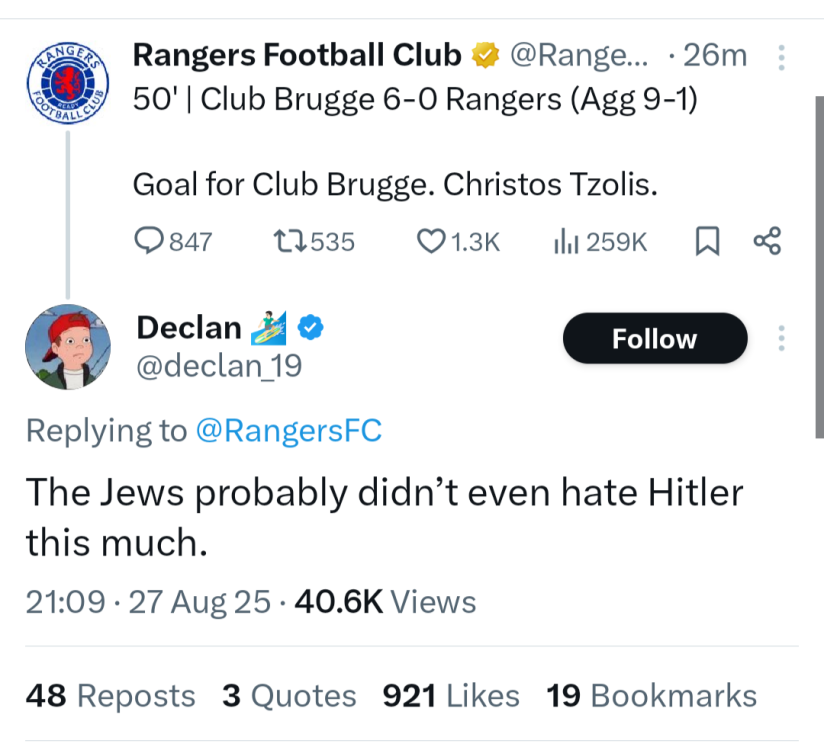Click the share icon on Rangers tweet

tap(766, 241)
